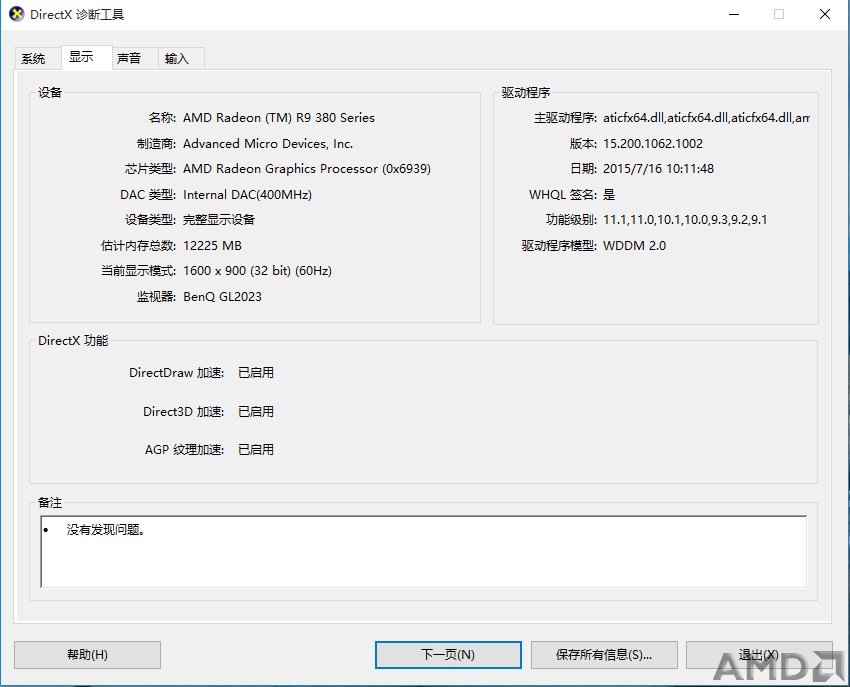This screenshot has height=687, width=850.
Task: Click the 完整显示设备 value
Action: (219, 220)
